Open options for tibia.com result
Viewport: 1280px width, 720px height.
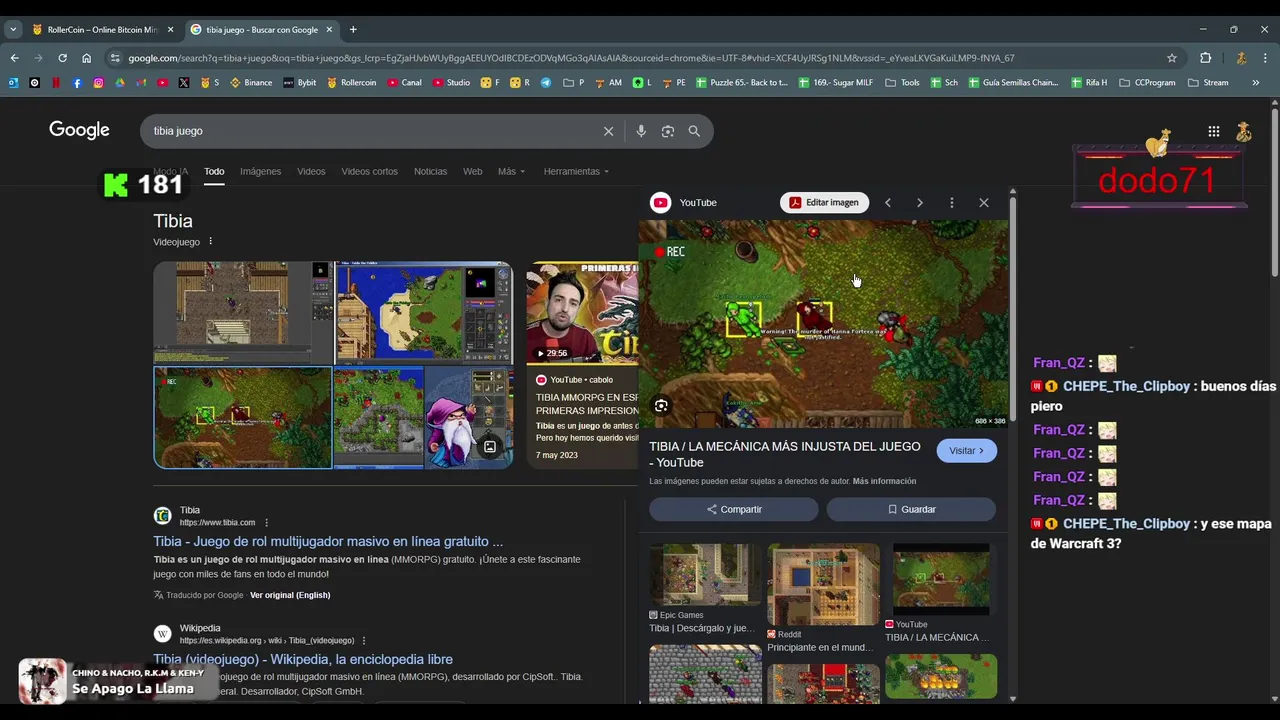click(x=266, y=523)
